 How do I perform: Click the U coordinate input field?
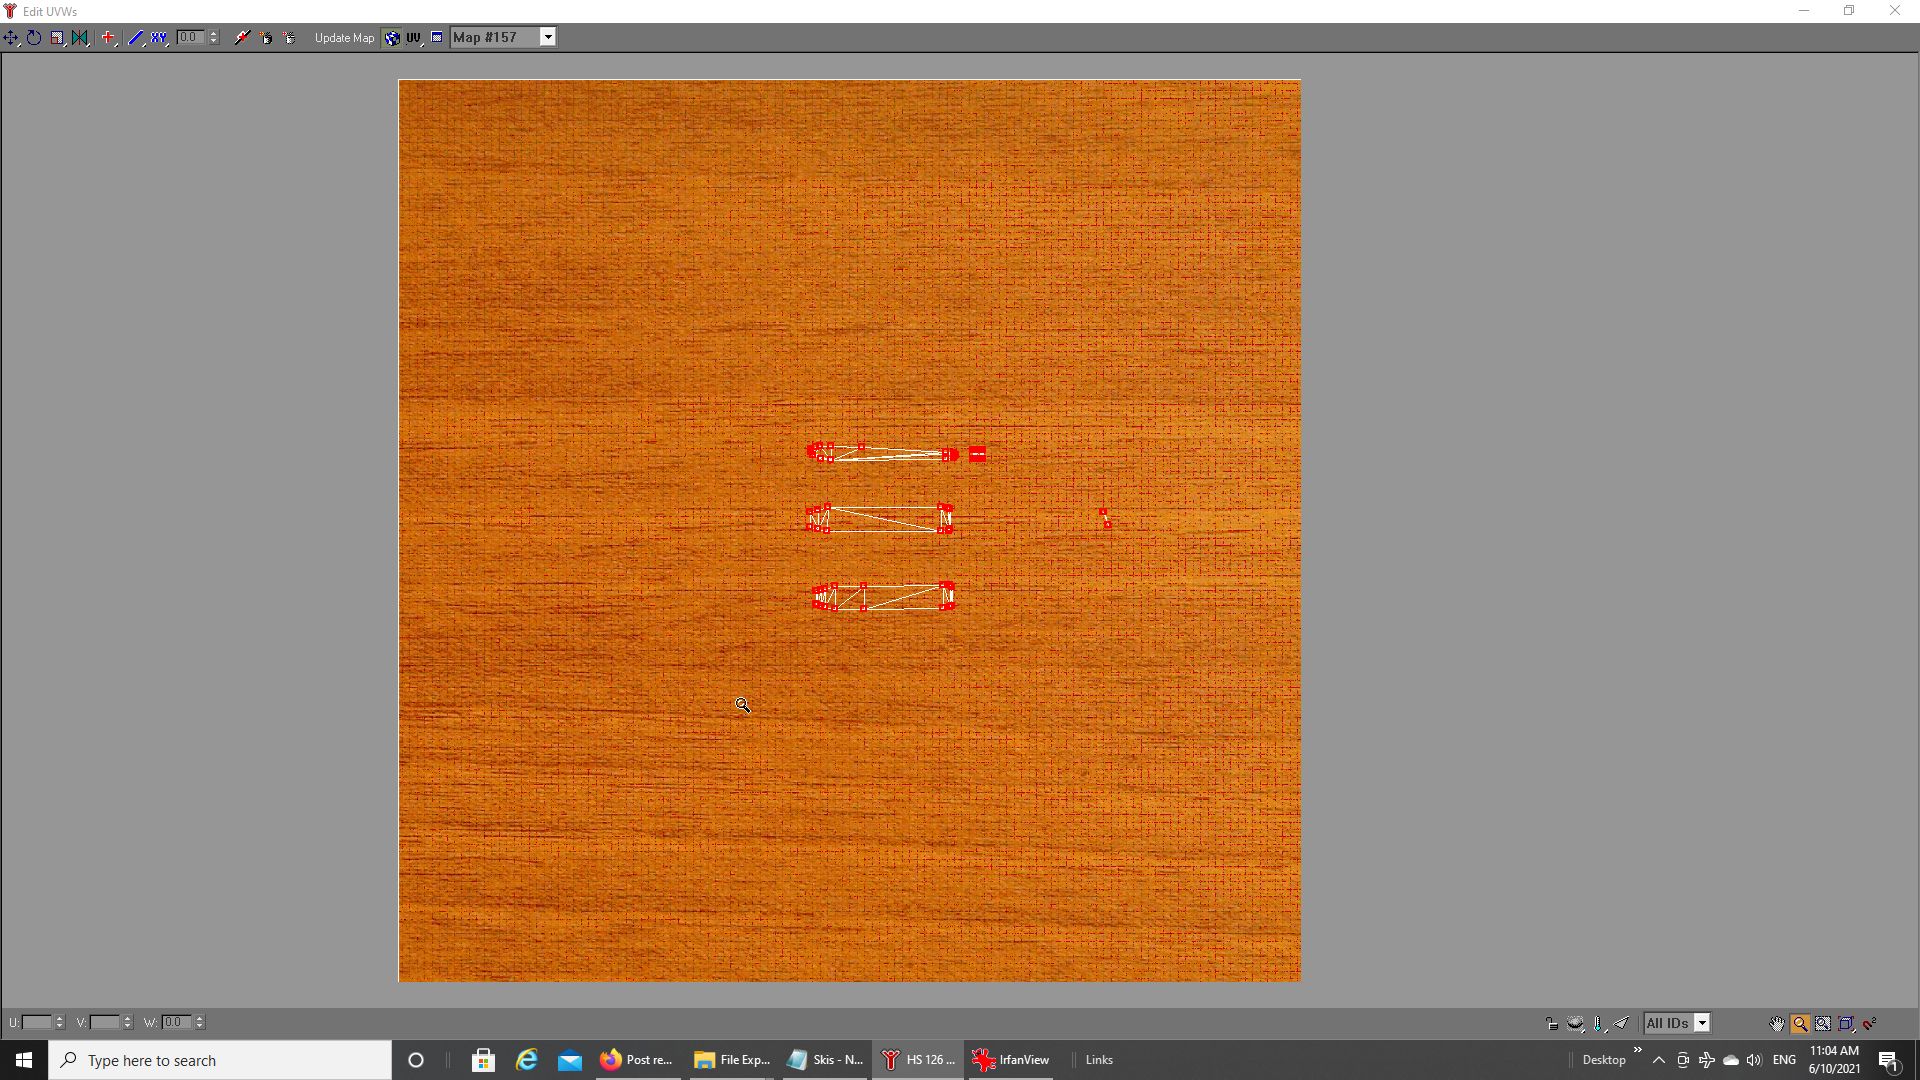pos(37,1022)
